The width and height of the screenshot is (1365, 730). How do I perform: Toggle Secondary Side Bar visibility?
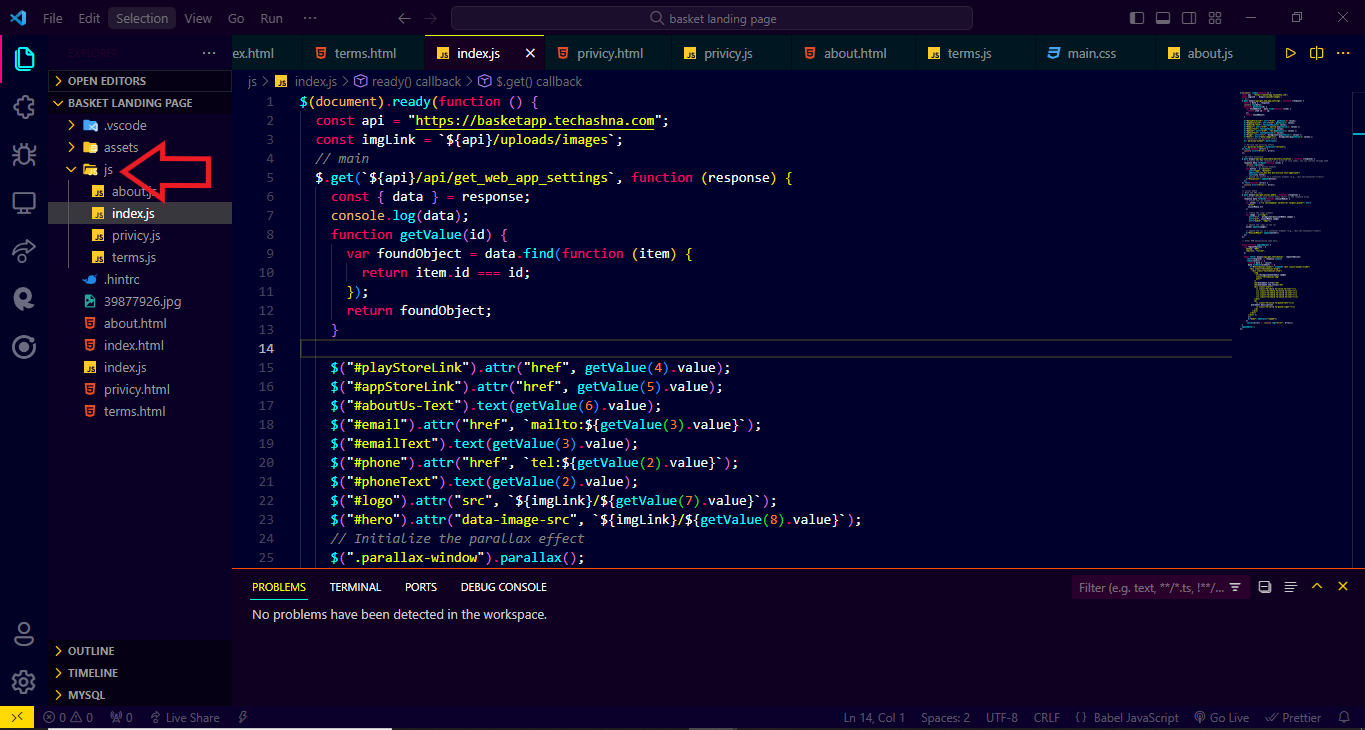[x=1189, y=18]
